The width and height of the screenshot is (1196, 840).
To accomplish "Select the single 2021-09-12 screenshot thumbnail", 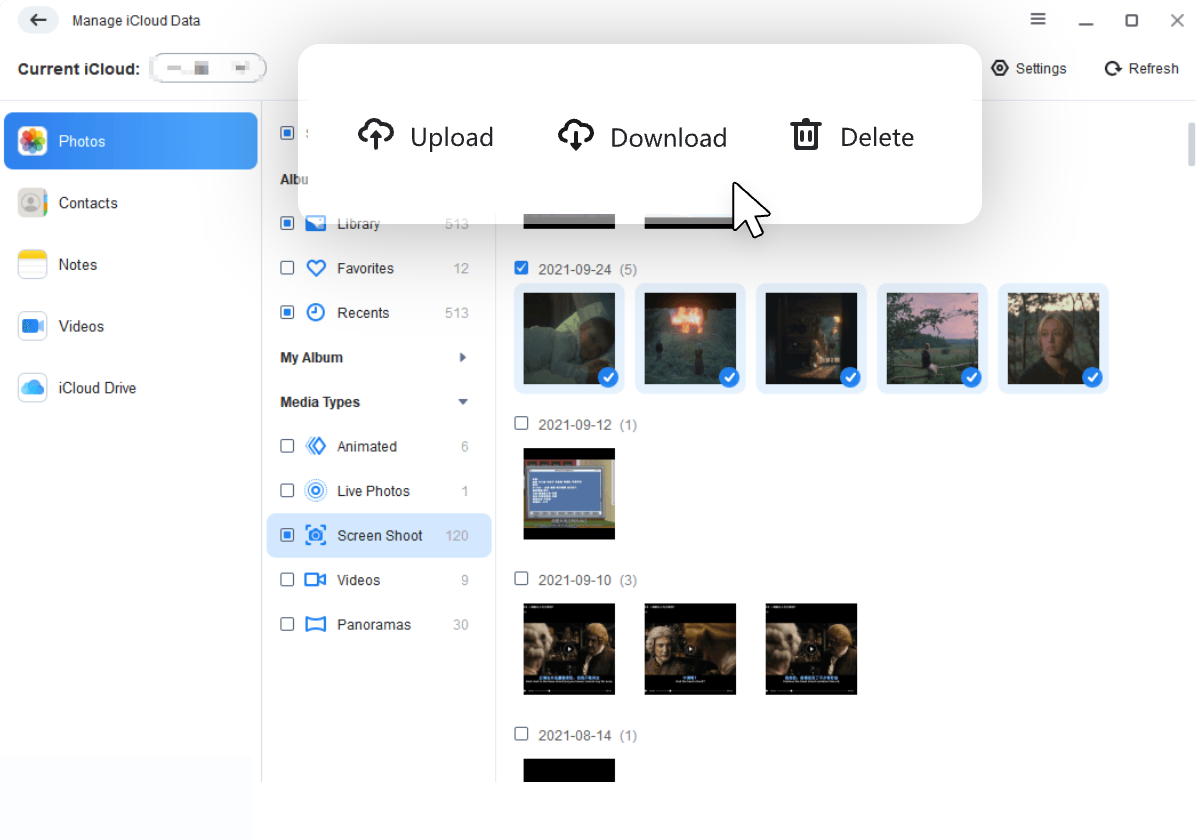I will 569,493.
